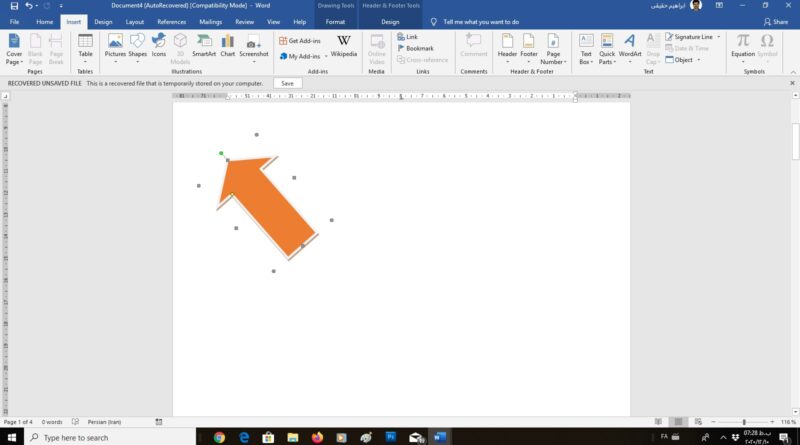Screen dimensions: 800x445
Task: Open the Drawing Tools Format tab
Action: click(x=336, y=21)
